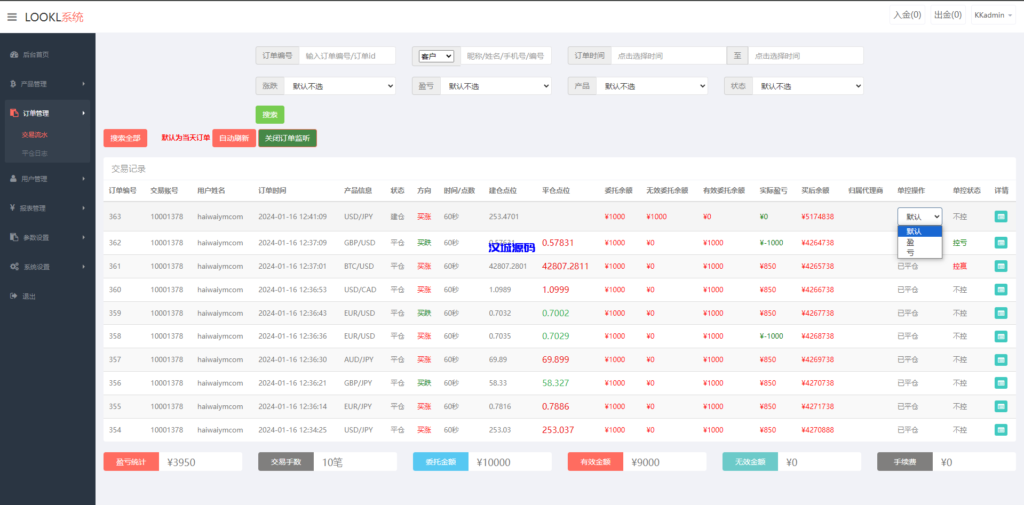Screen dimensions: 1024x505
Task: Click the hamburger menu icon beside LOOKL
Action: tap(12, 17)
